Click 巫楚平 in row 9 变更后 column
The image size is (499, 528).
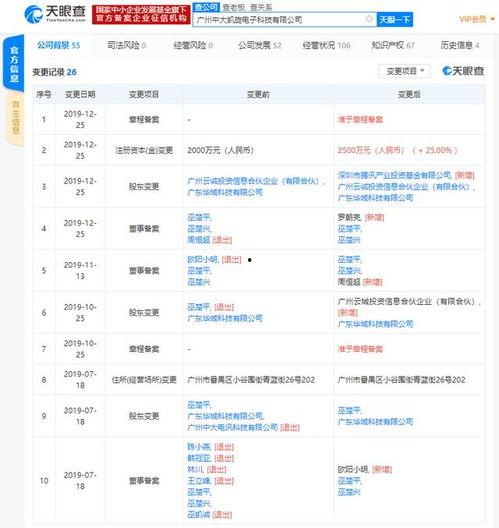pos(350,410)
